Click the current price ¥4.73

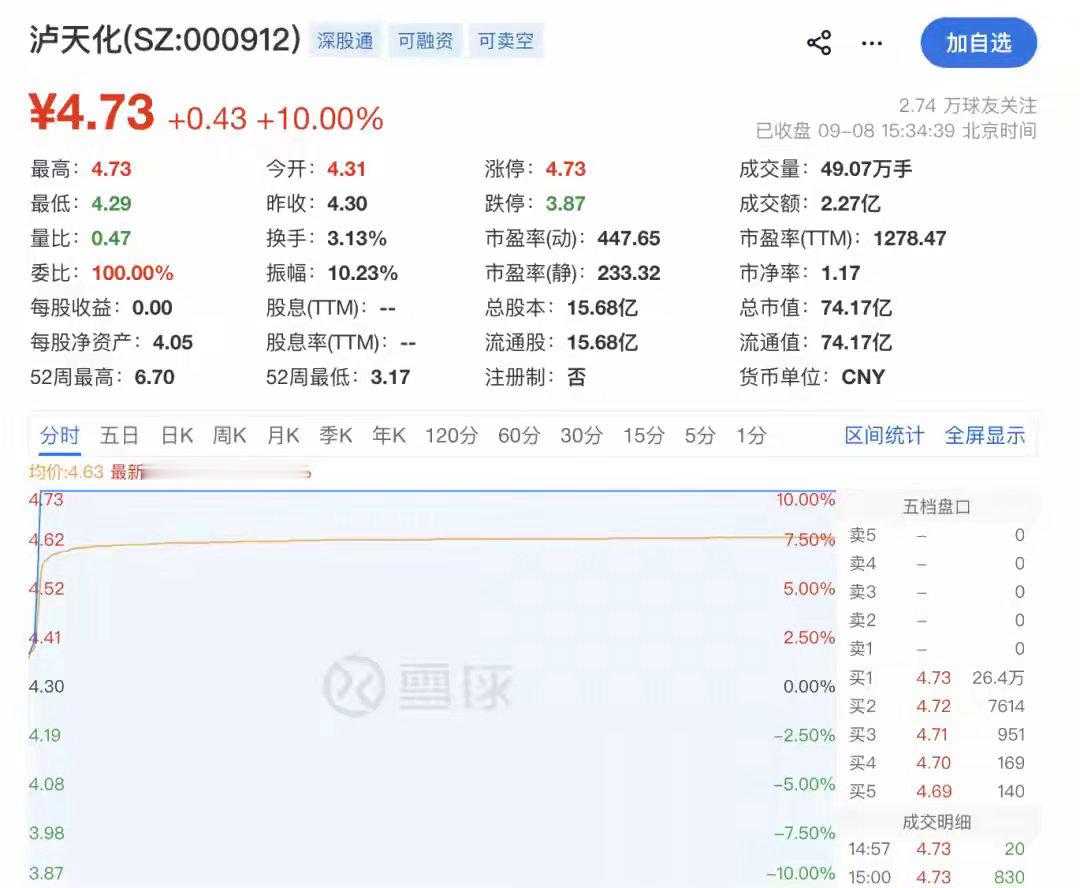pos(92,113)
